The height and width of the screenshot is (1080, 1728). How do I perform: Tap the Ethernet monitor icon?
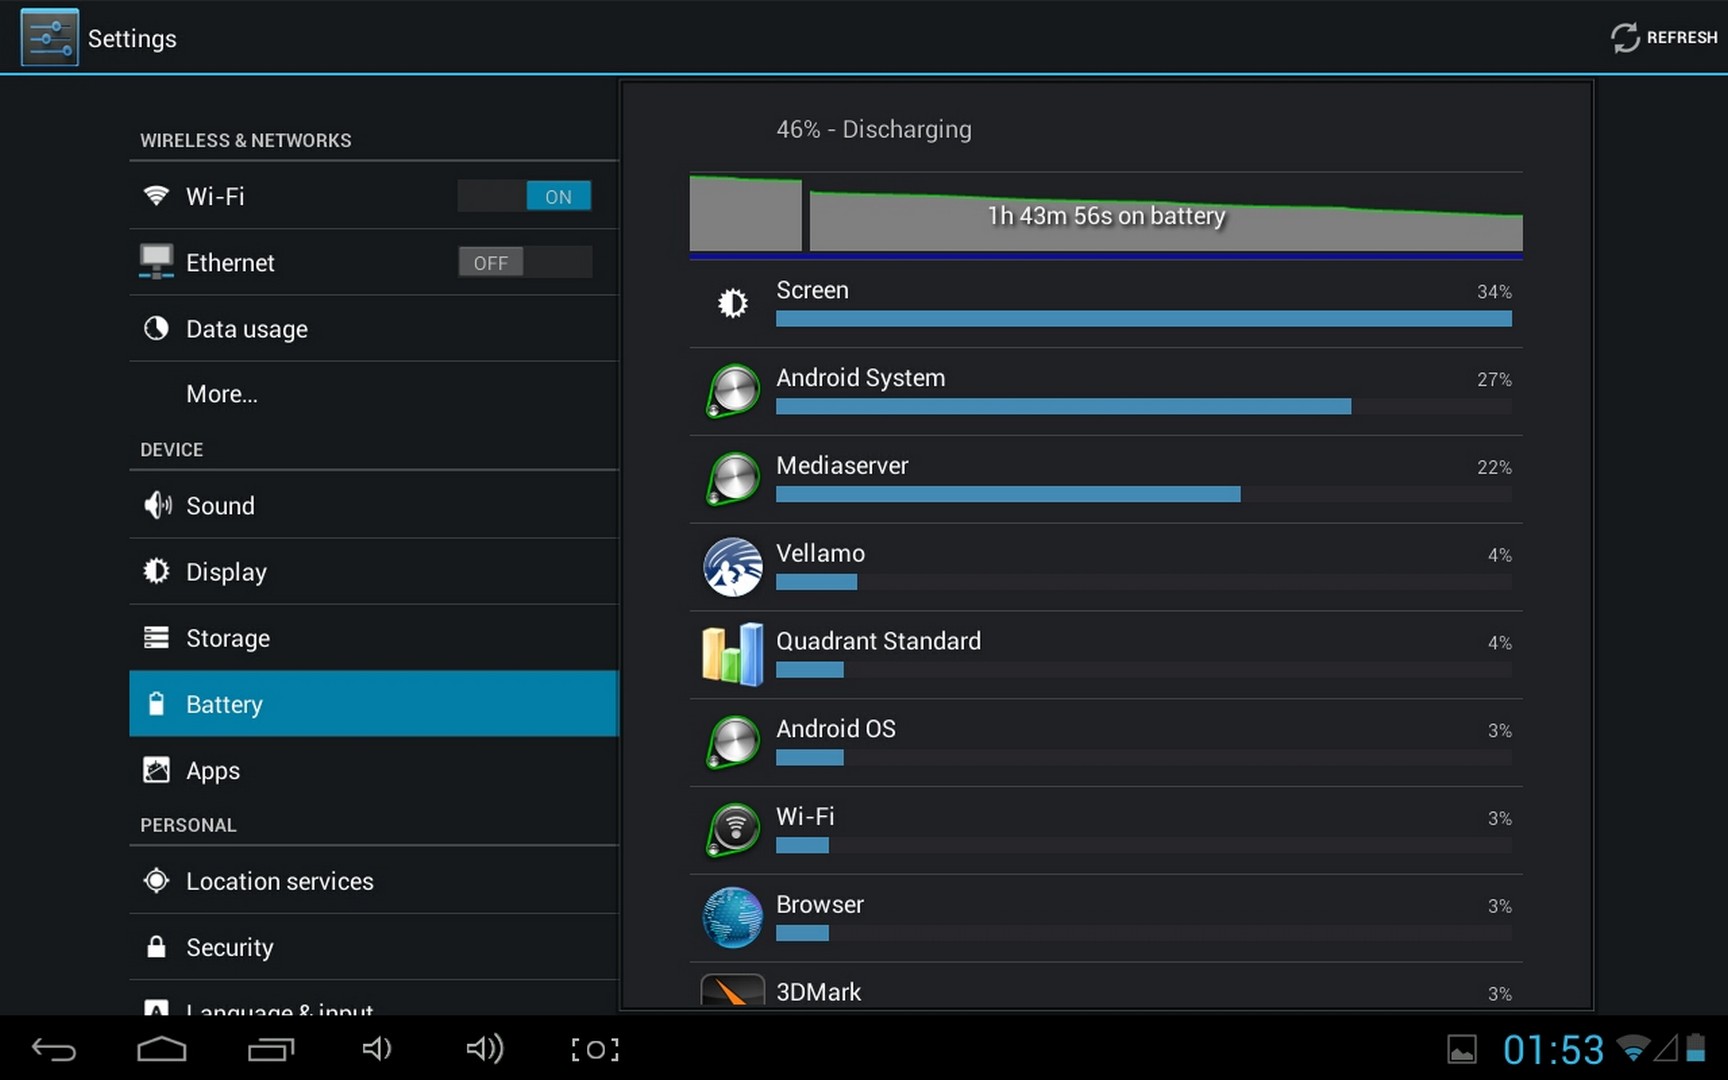156,261
